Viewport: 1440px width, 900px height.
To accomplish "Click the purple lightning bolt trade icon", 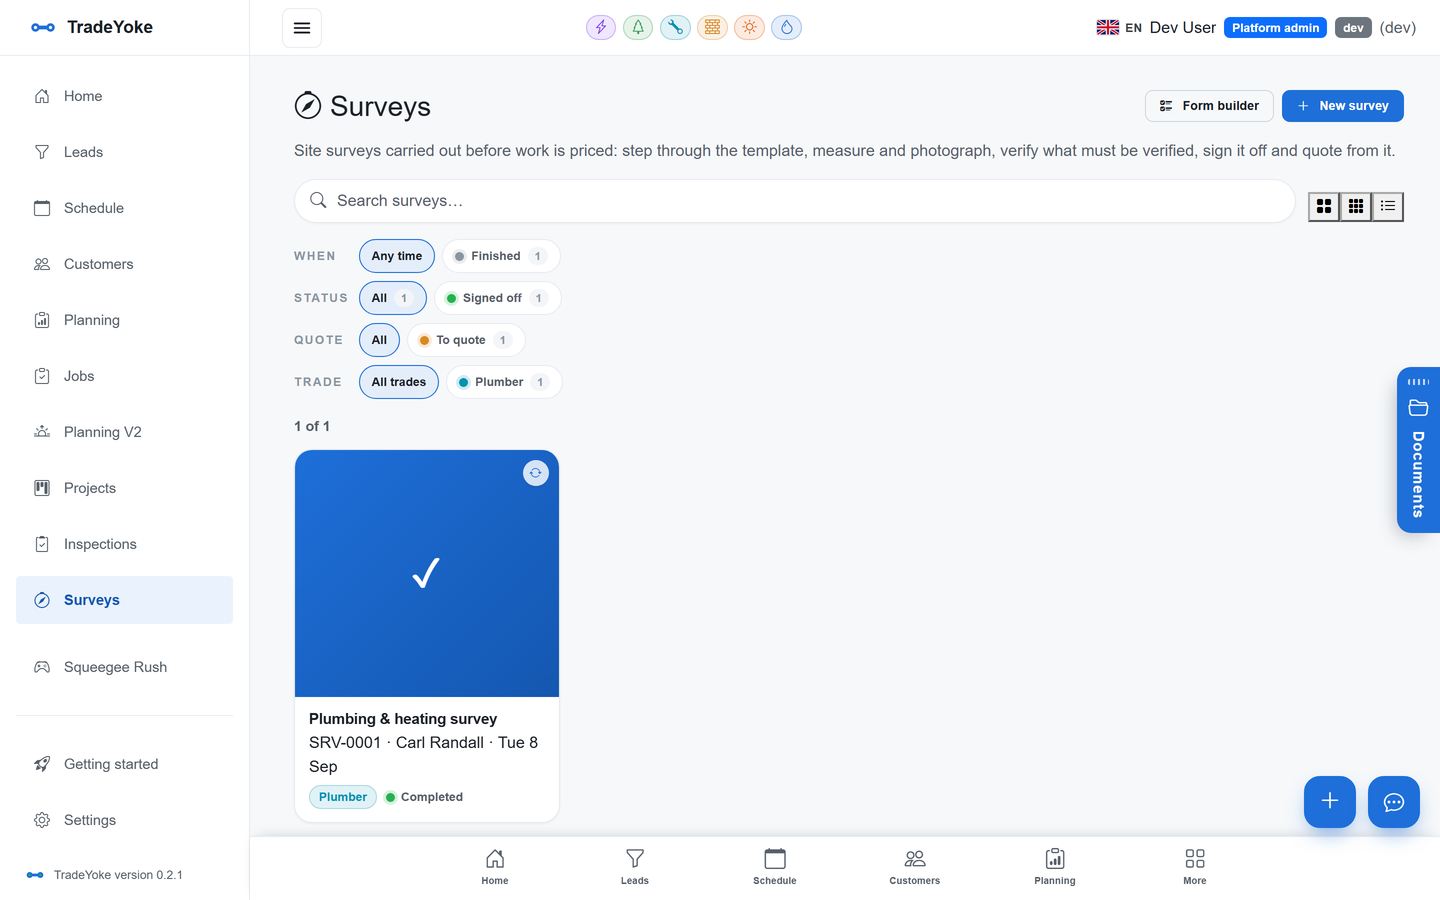I will [601, 27].
